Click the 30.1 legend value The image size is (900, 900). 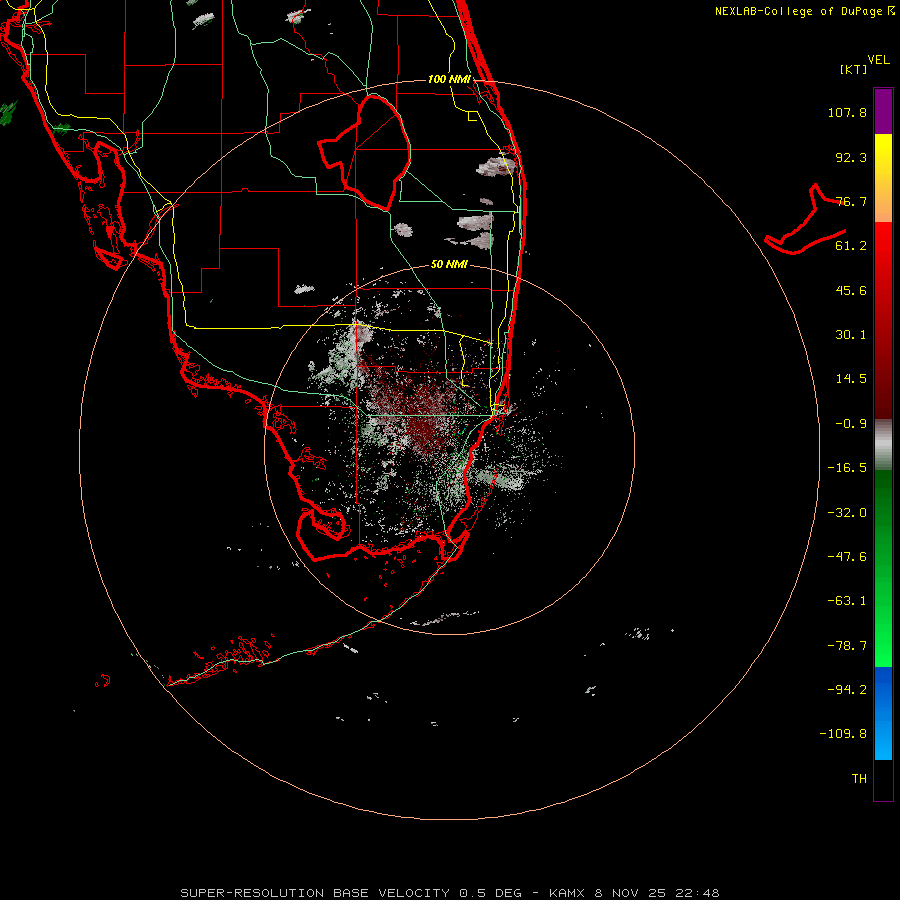click(851, 335)
